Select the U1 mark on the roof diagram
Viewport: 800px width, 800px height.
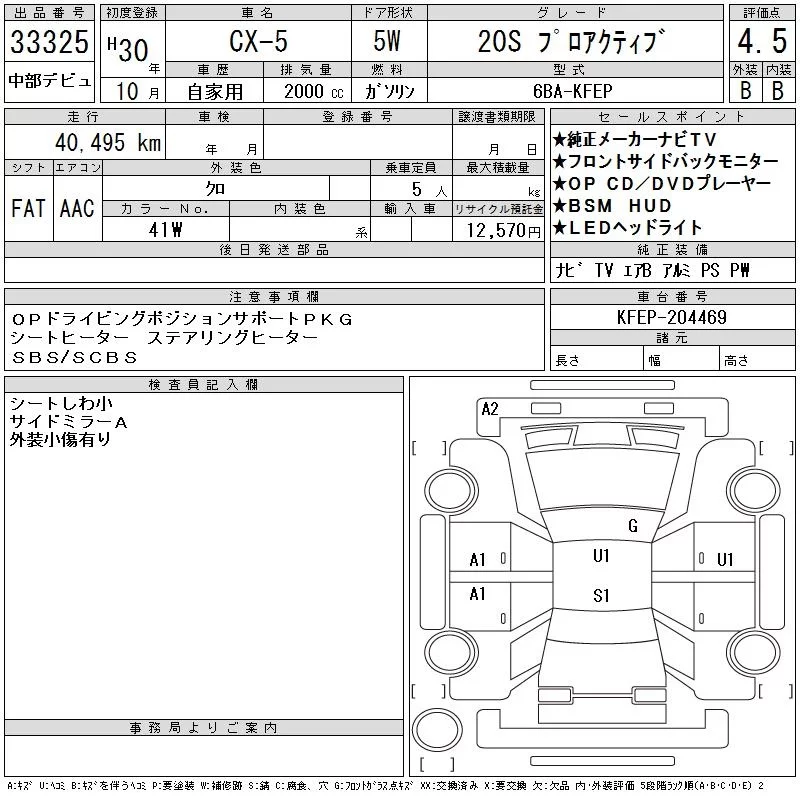601,556
